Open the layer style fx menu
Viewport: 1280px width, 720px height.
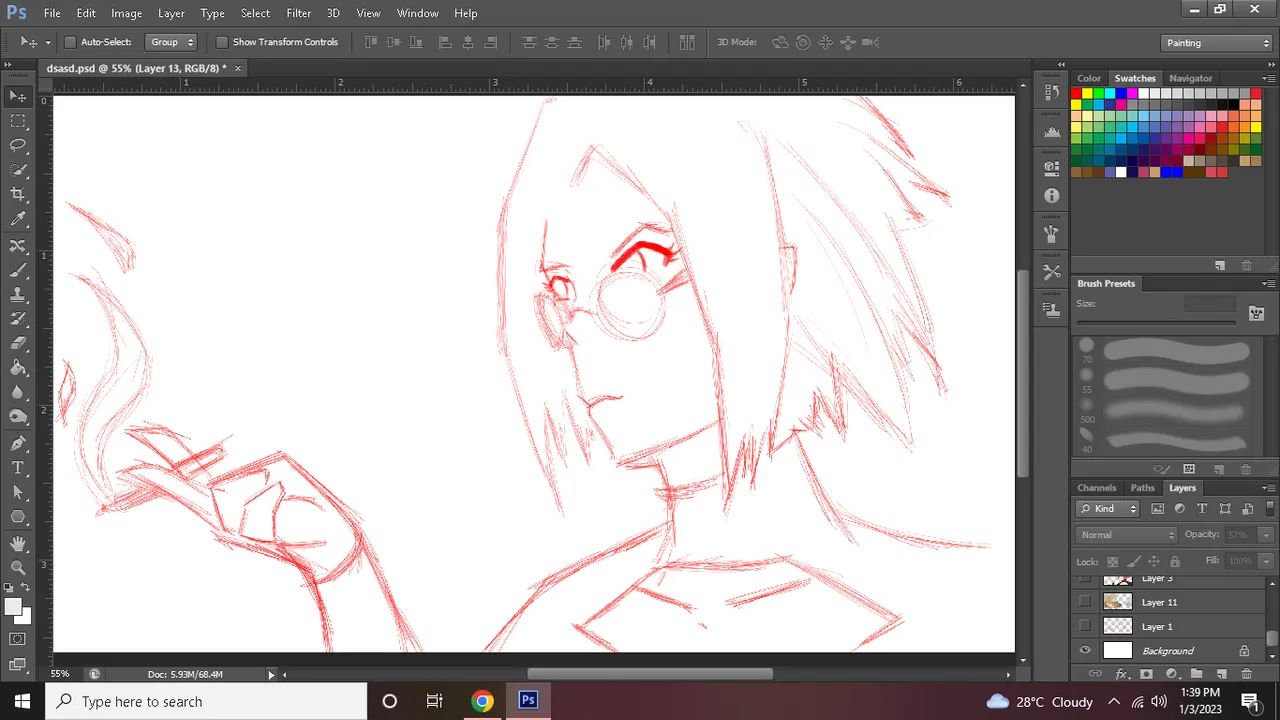1121,675
